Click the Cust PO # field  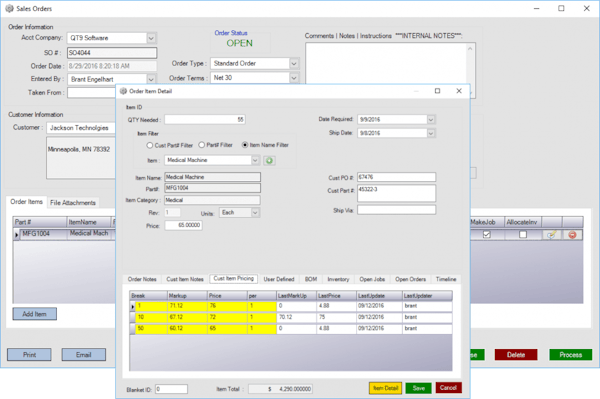point(396,177)
